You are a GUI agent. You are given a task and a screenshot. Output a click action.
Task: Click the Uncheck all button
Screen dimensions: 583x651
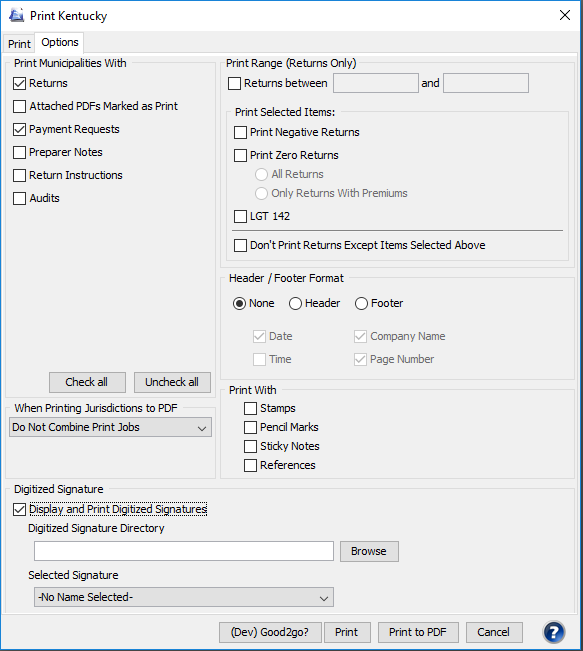(172, 382)
